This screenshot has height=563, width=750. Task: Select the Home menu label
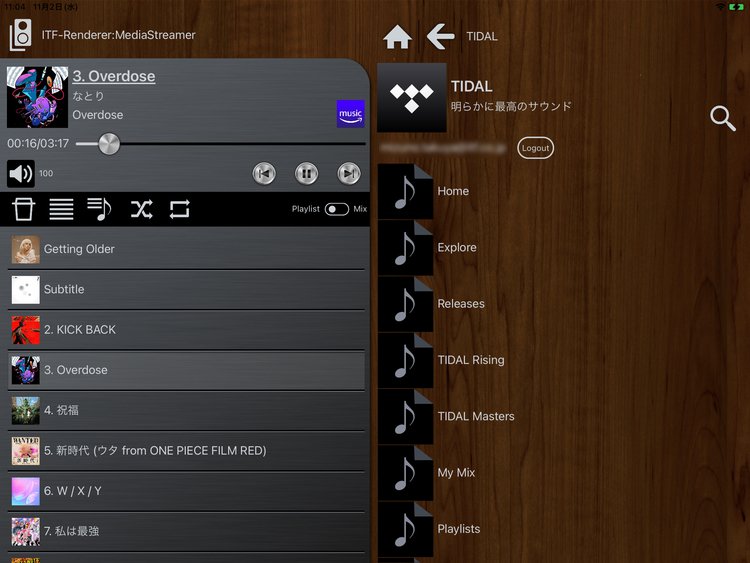(453, 191)
